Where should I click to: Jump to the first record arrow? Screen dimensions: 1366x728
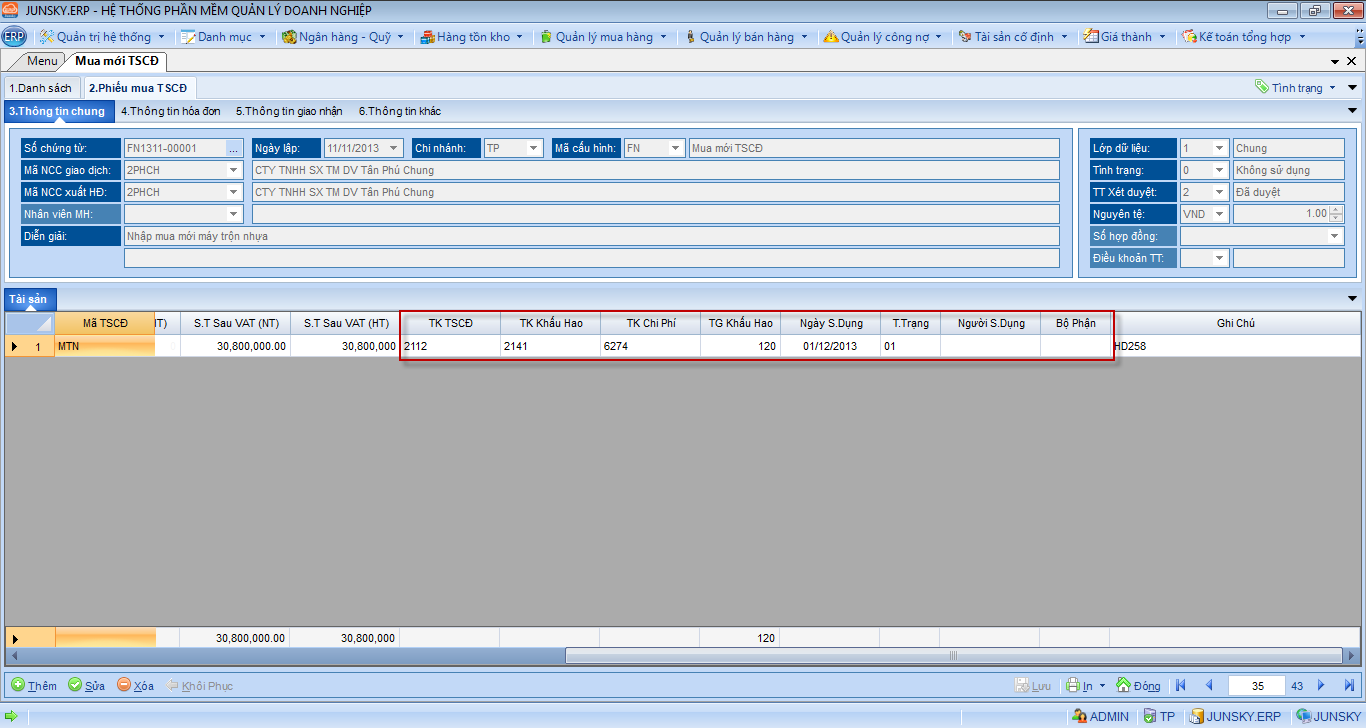tap(1181, 685)
